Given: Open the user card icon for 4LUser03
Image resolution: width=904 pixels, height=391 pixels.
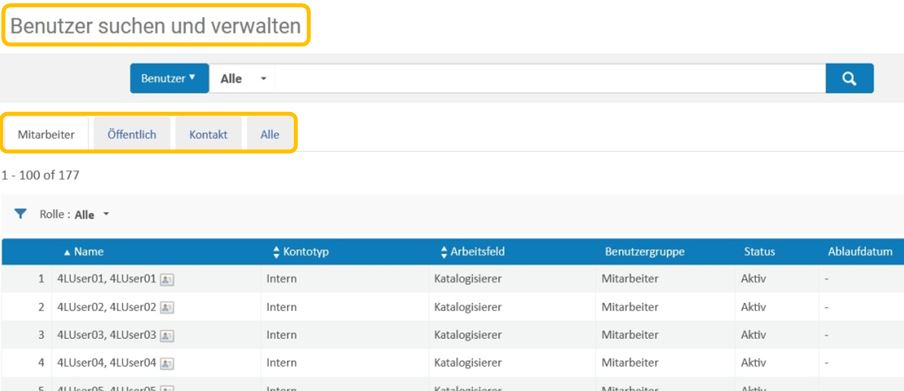Looking at the screenshot, I should (x=167, y=335).
